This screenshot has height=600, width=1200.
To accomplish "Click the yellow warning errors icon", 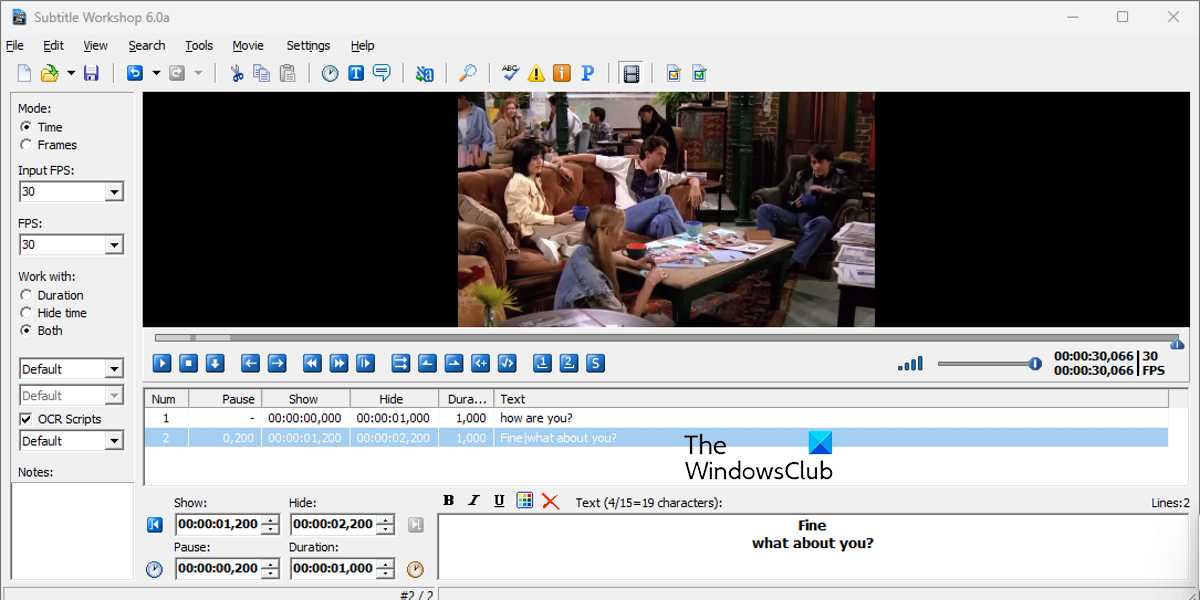I will (x=537, y=73).
